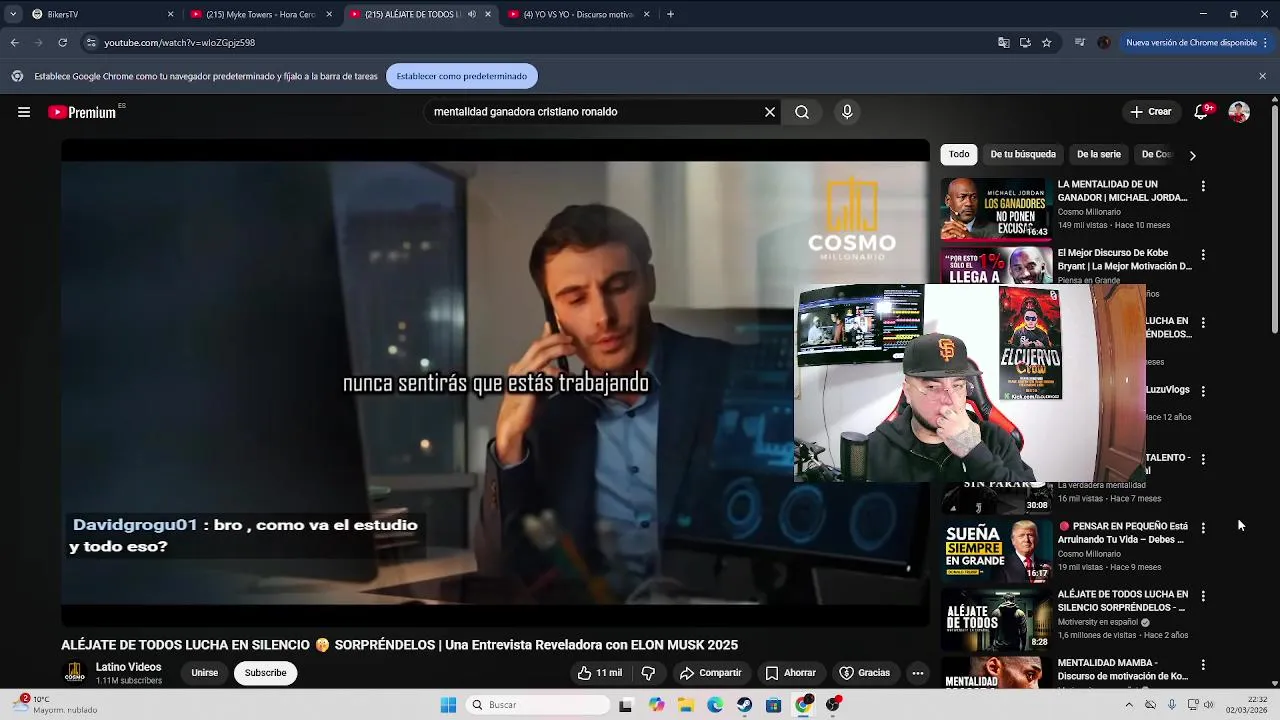Like the video with thumbs up
Screen dimensions: 1280x720
(600, 673)
